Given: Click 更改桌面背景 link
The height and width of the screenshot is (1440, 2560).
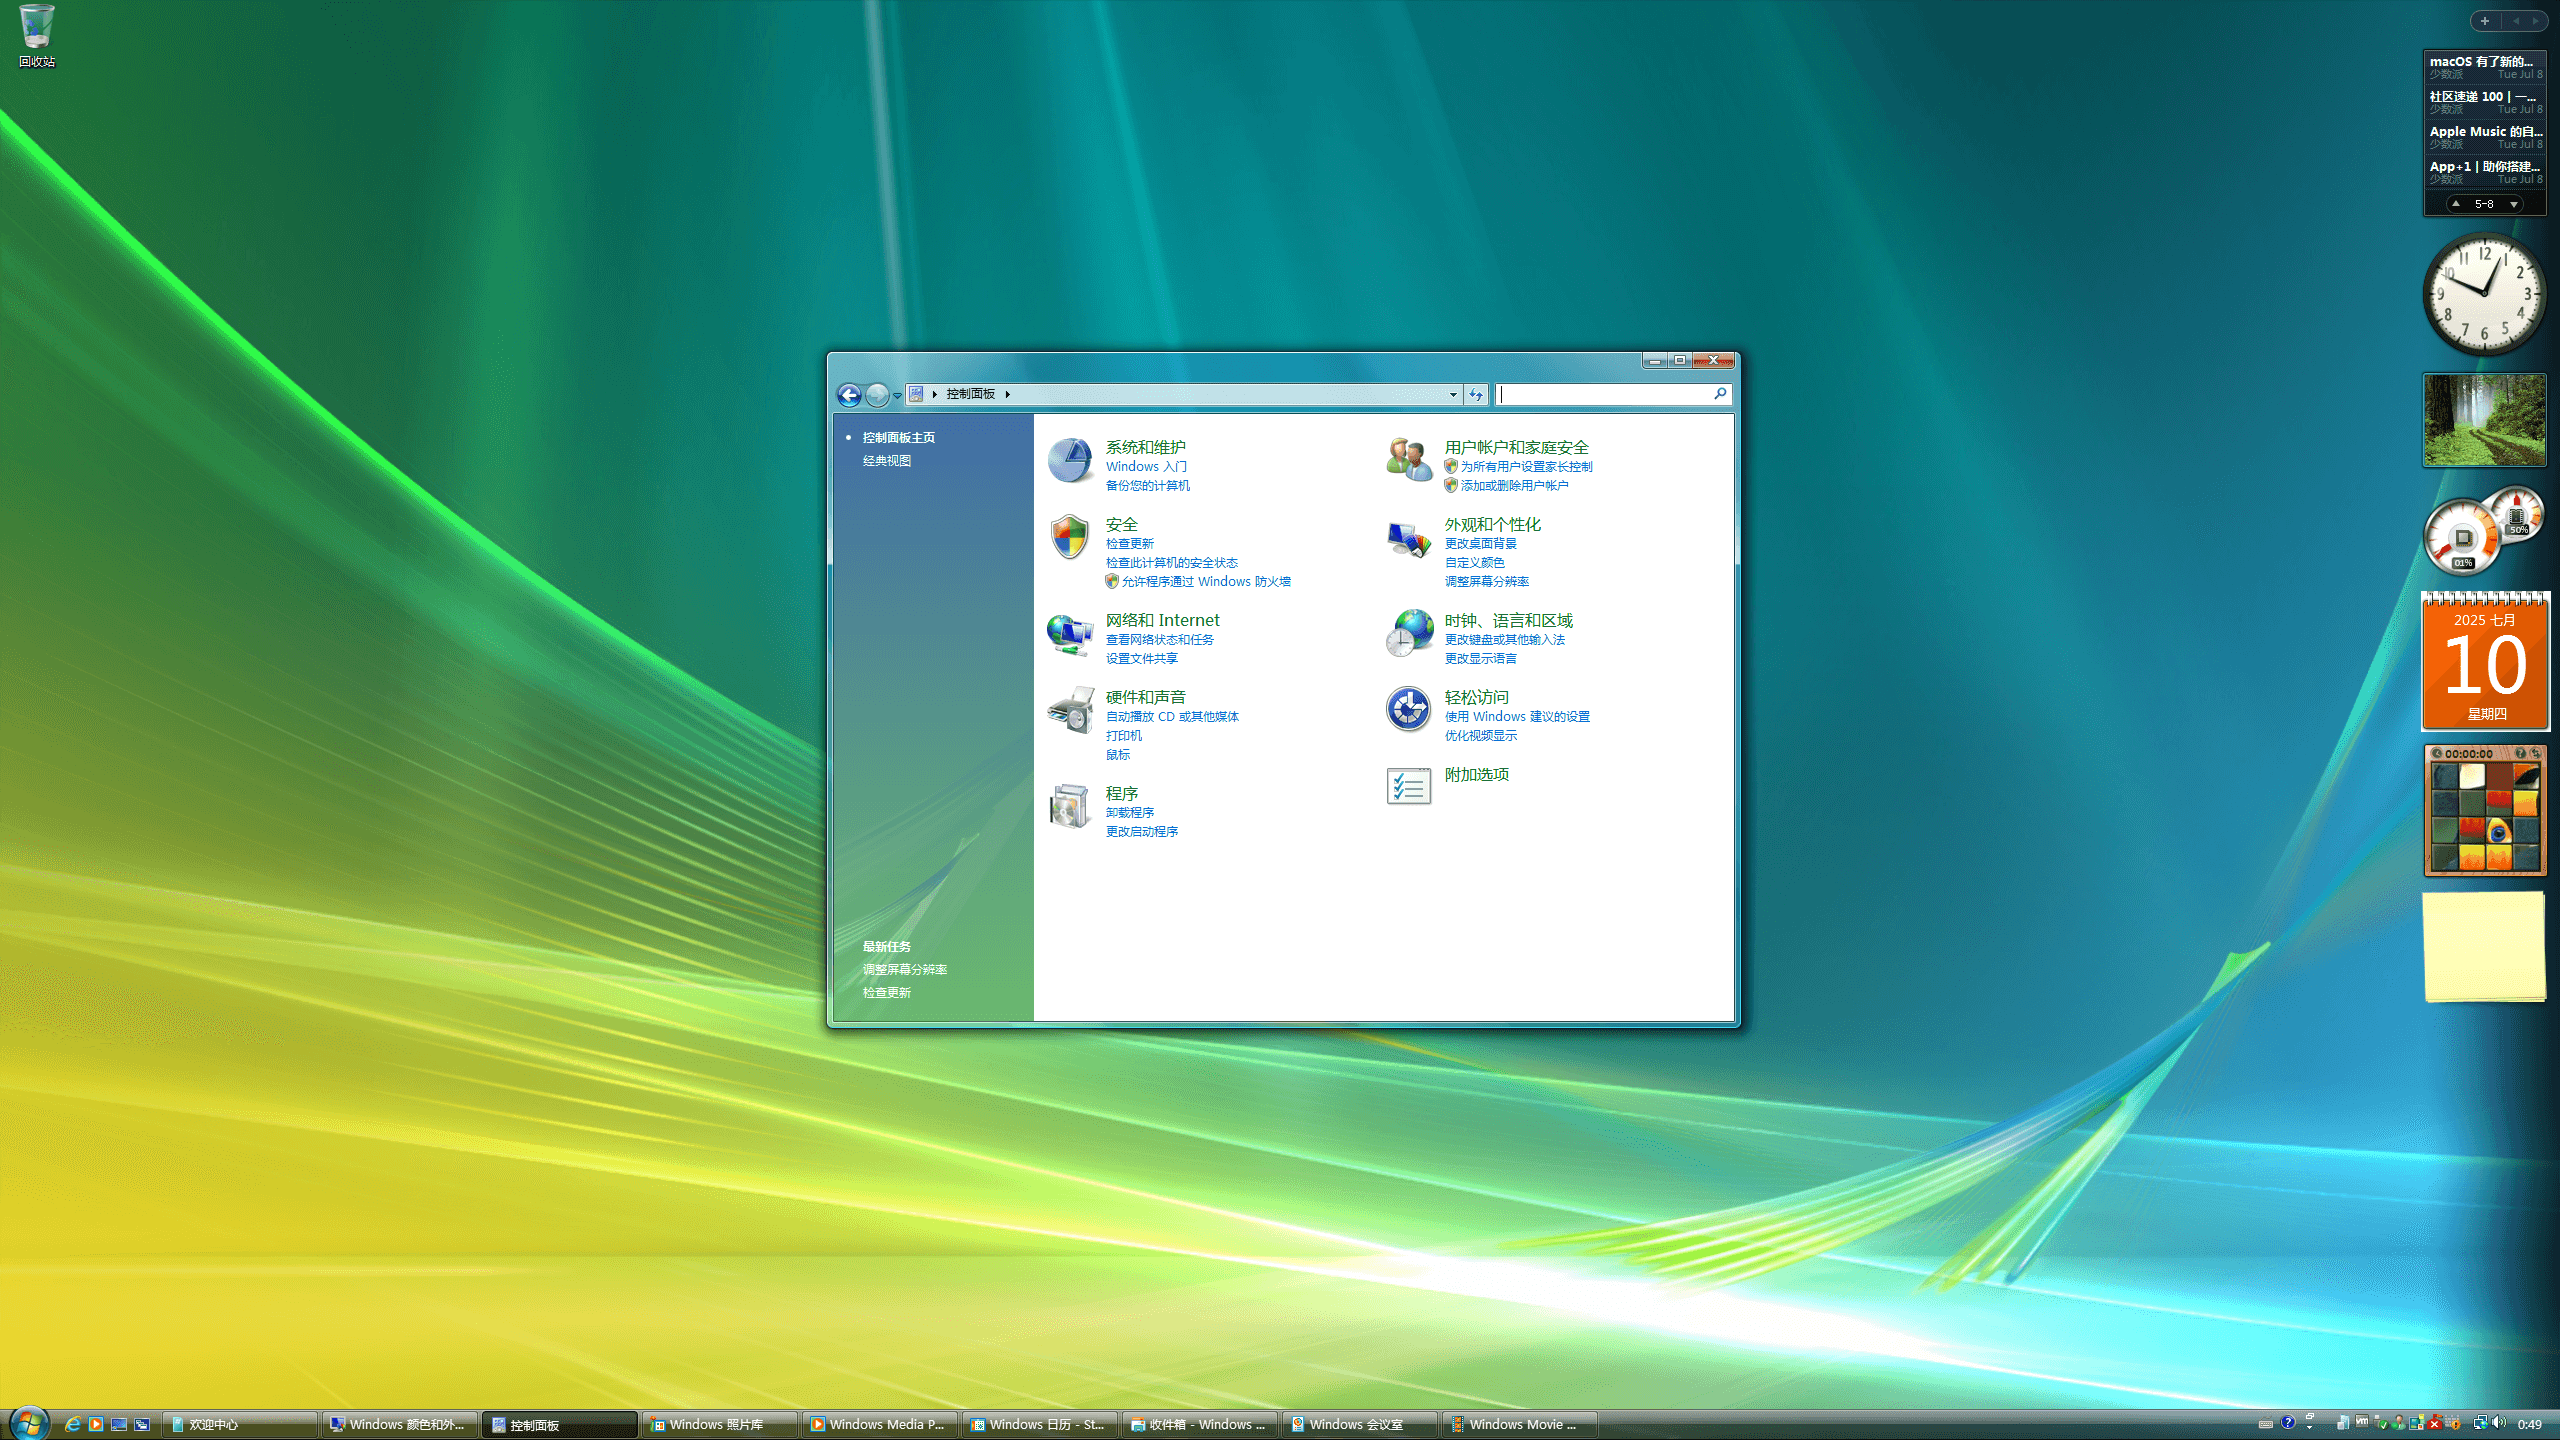Looking at the screenshot, I should 1480,544.
